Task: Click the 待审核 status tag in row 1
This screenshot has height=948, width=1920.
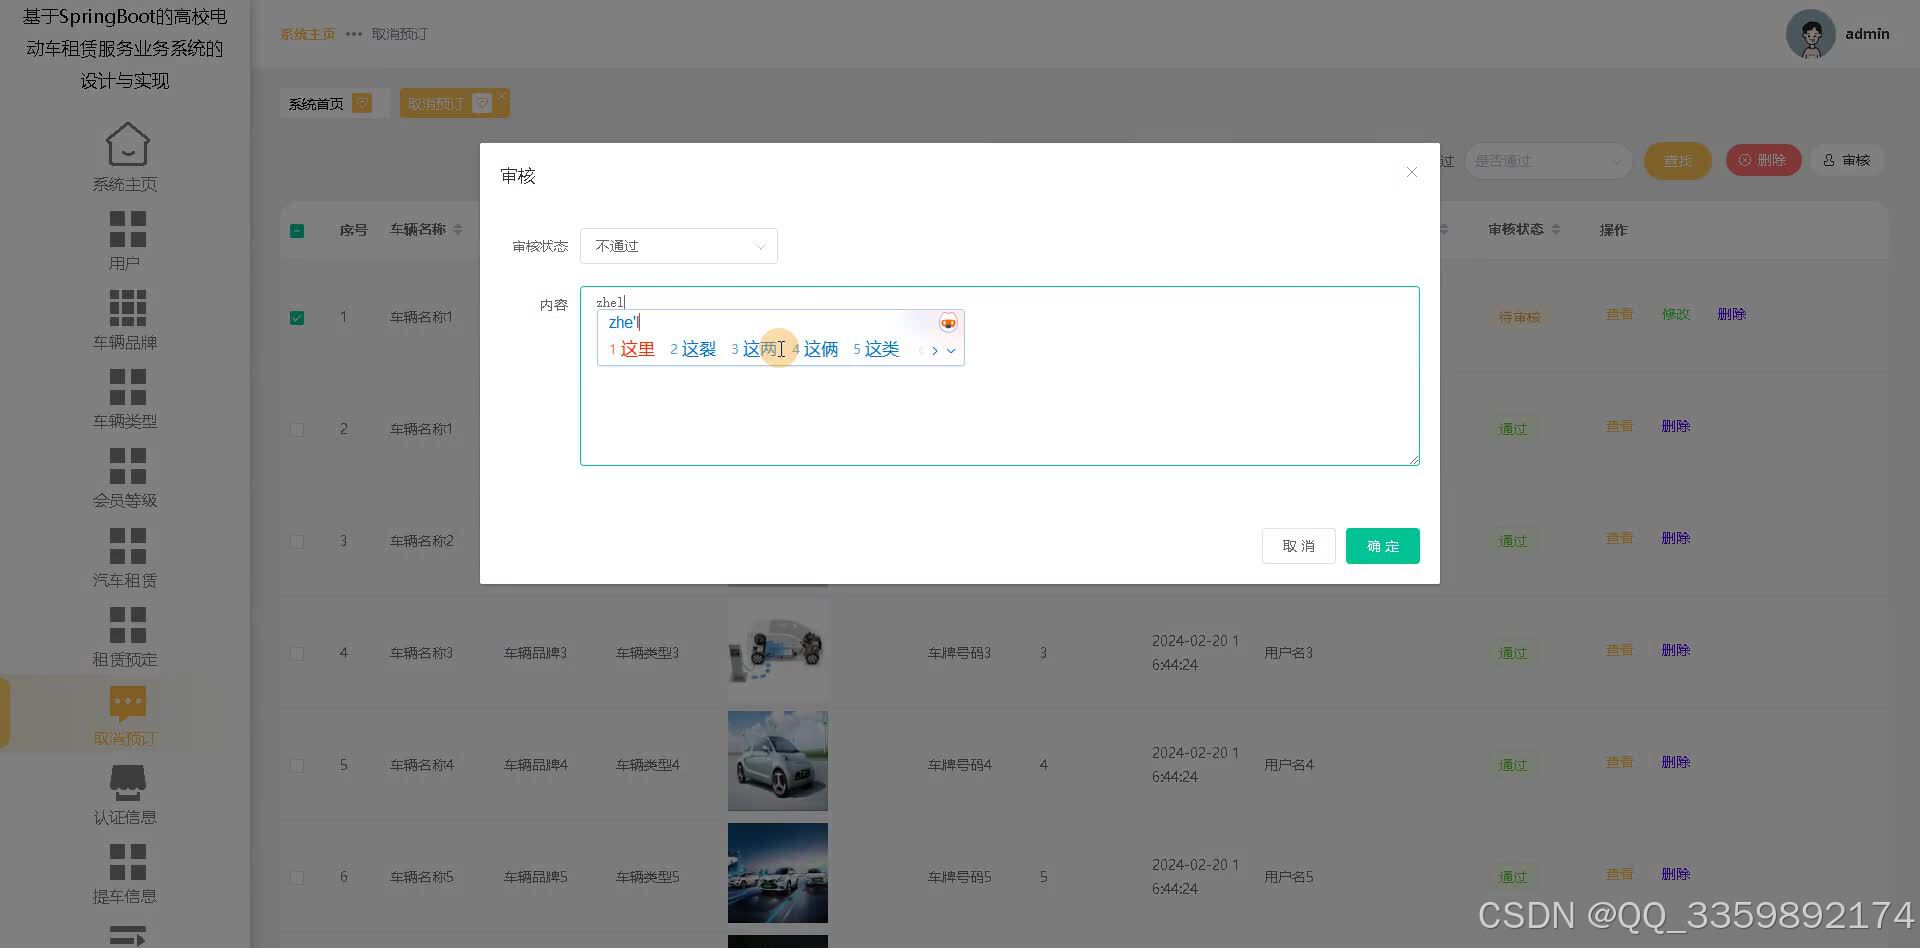Action: pyautogui.click(x=1519, y=317)
